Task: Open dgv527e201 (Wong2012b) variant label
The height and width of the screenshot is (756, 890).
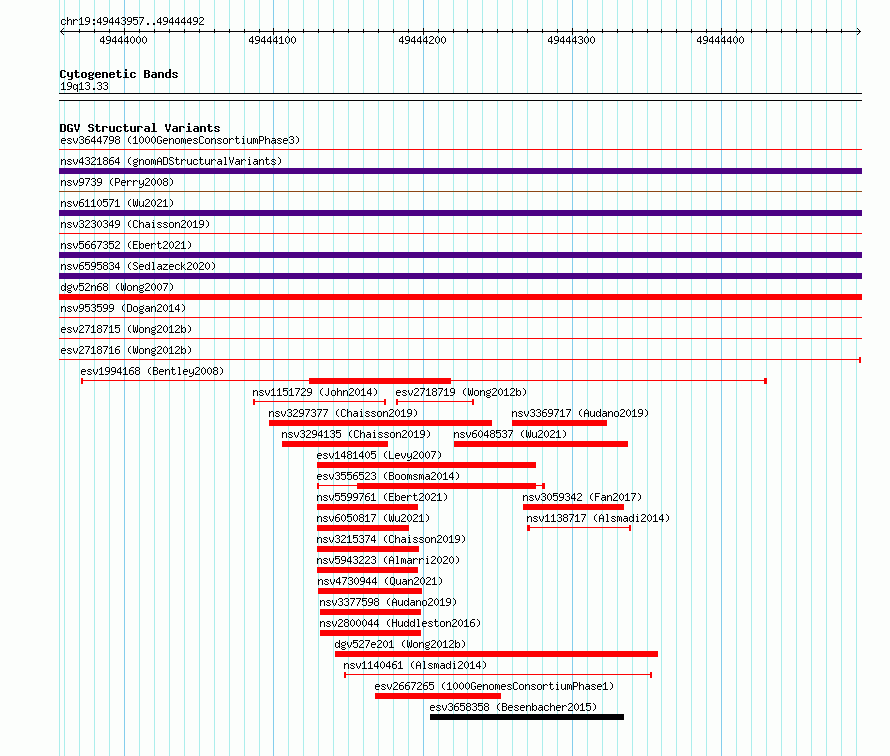Action: click(x=400, y=644)
